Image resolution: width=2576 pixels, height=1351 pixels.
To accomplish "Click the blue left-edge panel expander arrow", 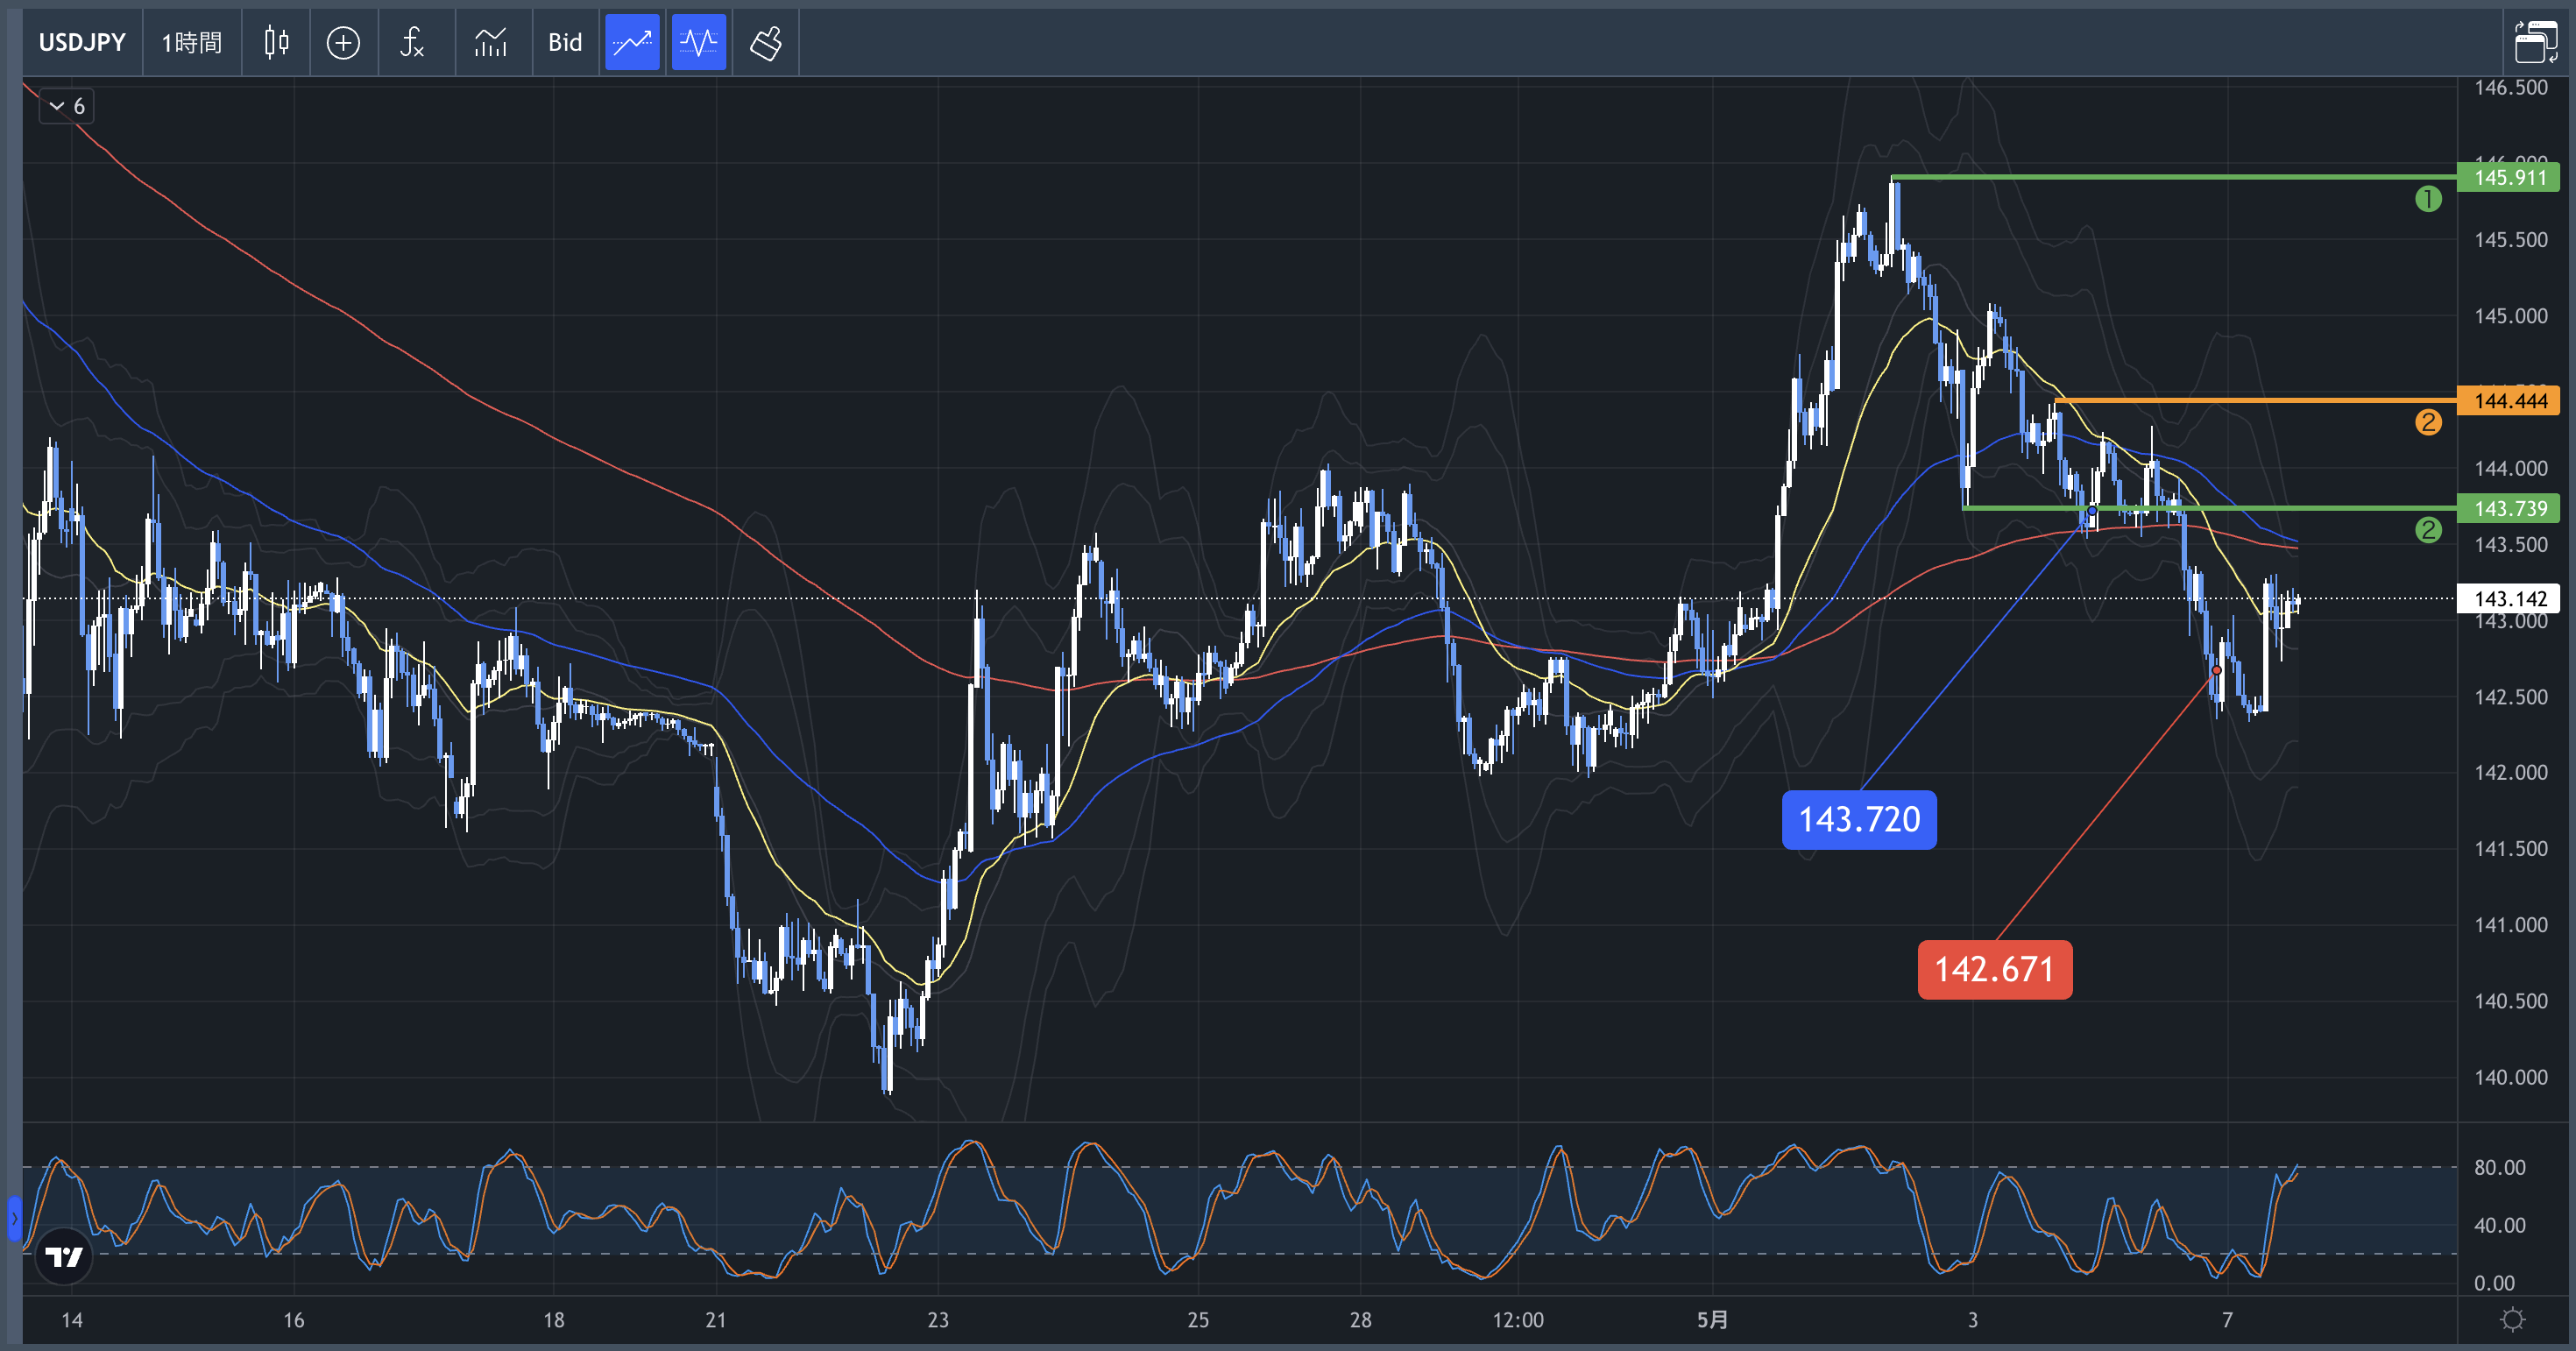I will click(x=14, y=1219).
